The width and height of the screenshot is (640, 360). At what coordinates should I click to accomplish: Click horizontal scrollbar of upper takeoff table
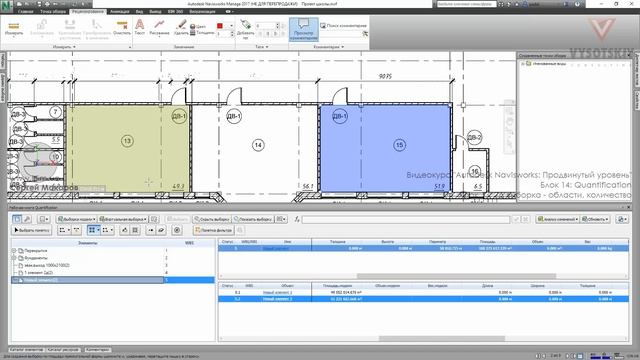pos(456,276)
